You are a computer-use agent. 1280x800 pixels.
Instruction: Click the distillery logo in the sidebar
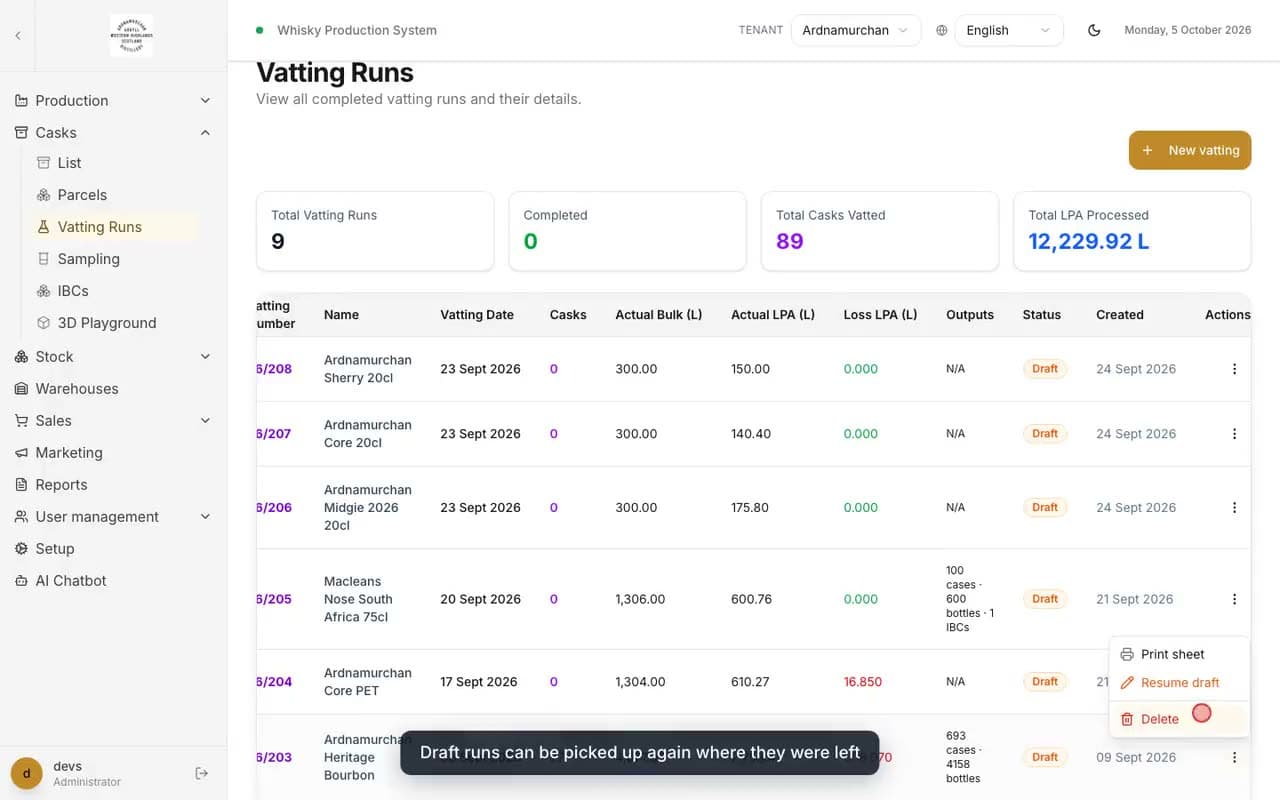point(131,35)
